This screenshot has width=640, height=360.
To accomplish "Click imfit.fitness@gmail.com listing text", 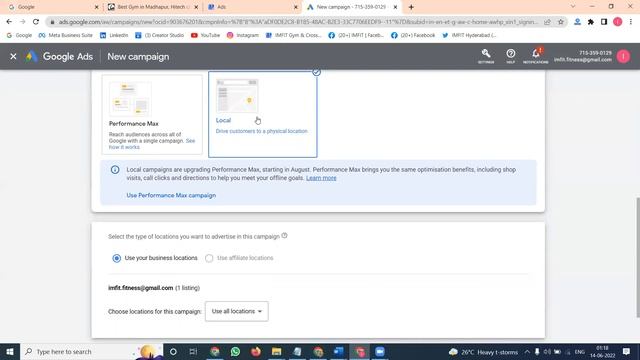I will (140, 288).
